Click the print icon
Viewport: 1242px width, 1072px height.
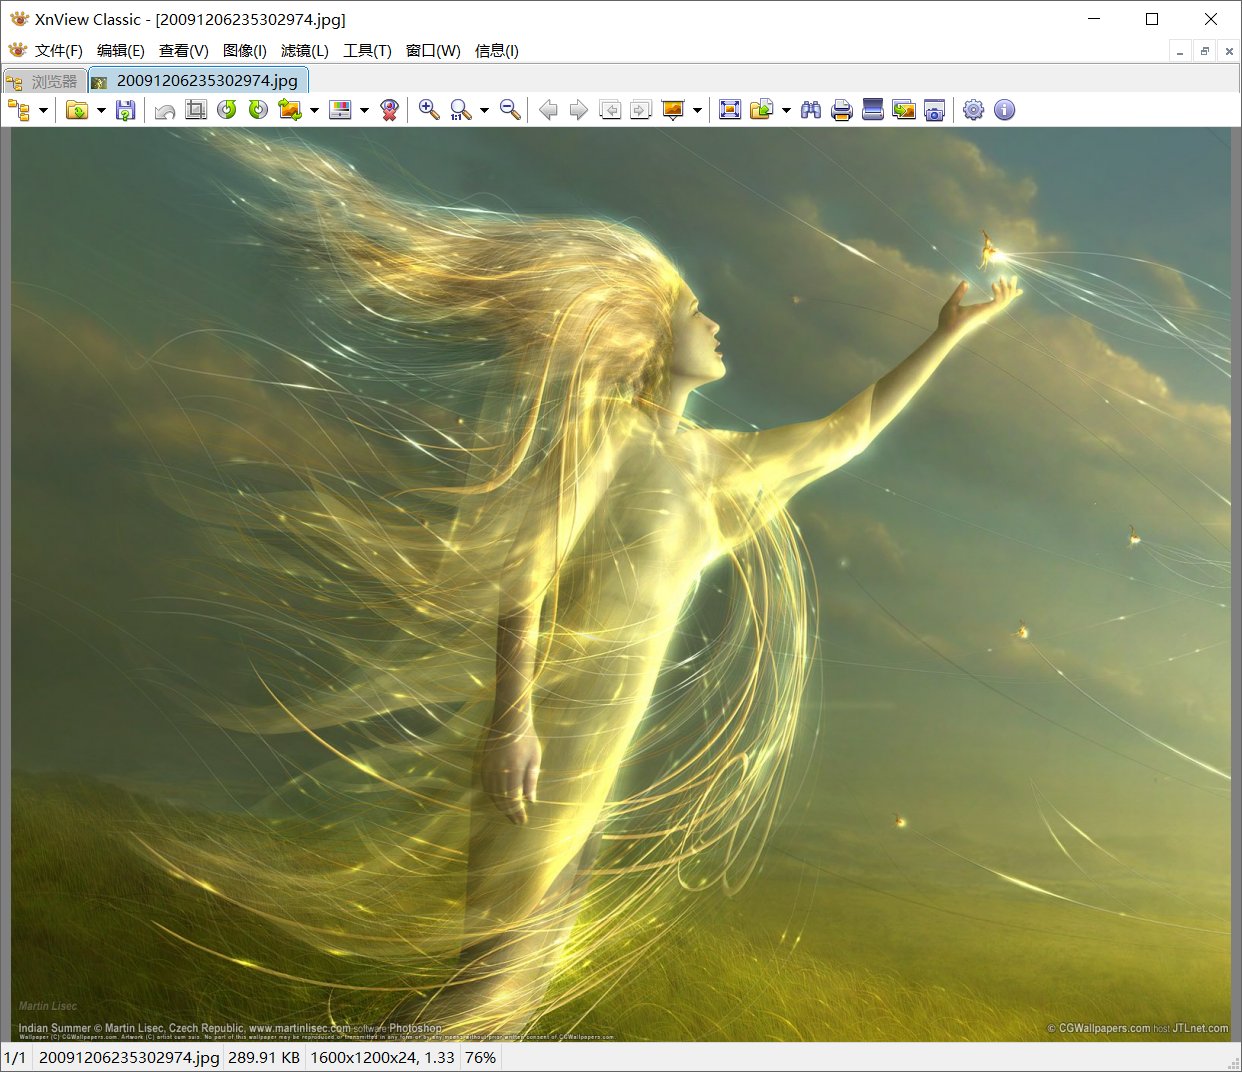click(842, 110)
